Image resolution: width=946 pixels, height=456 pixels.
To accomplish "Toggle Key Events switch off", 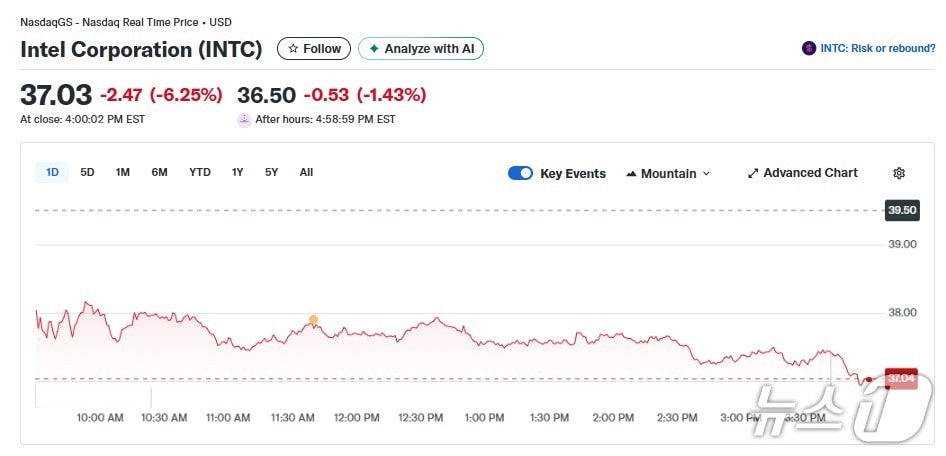I will [520, 173].
